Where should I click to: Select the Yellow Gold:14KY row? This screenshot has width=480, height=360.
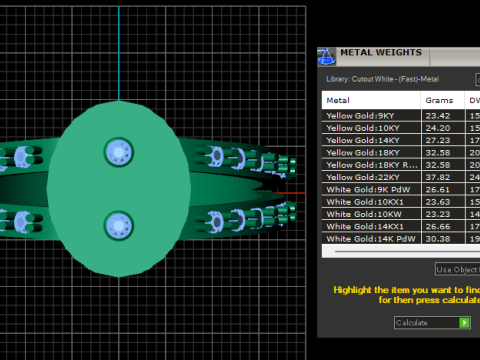tap(401, 140)
